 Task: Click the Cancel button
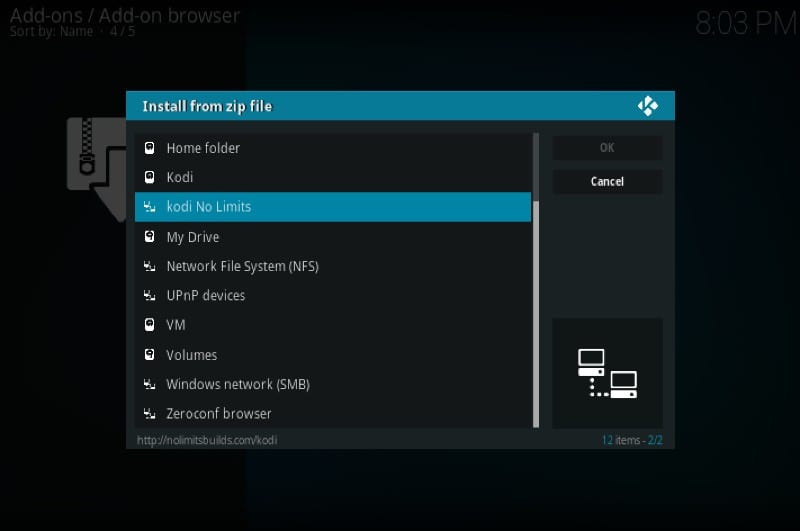pos(607,182)
